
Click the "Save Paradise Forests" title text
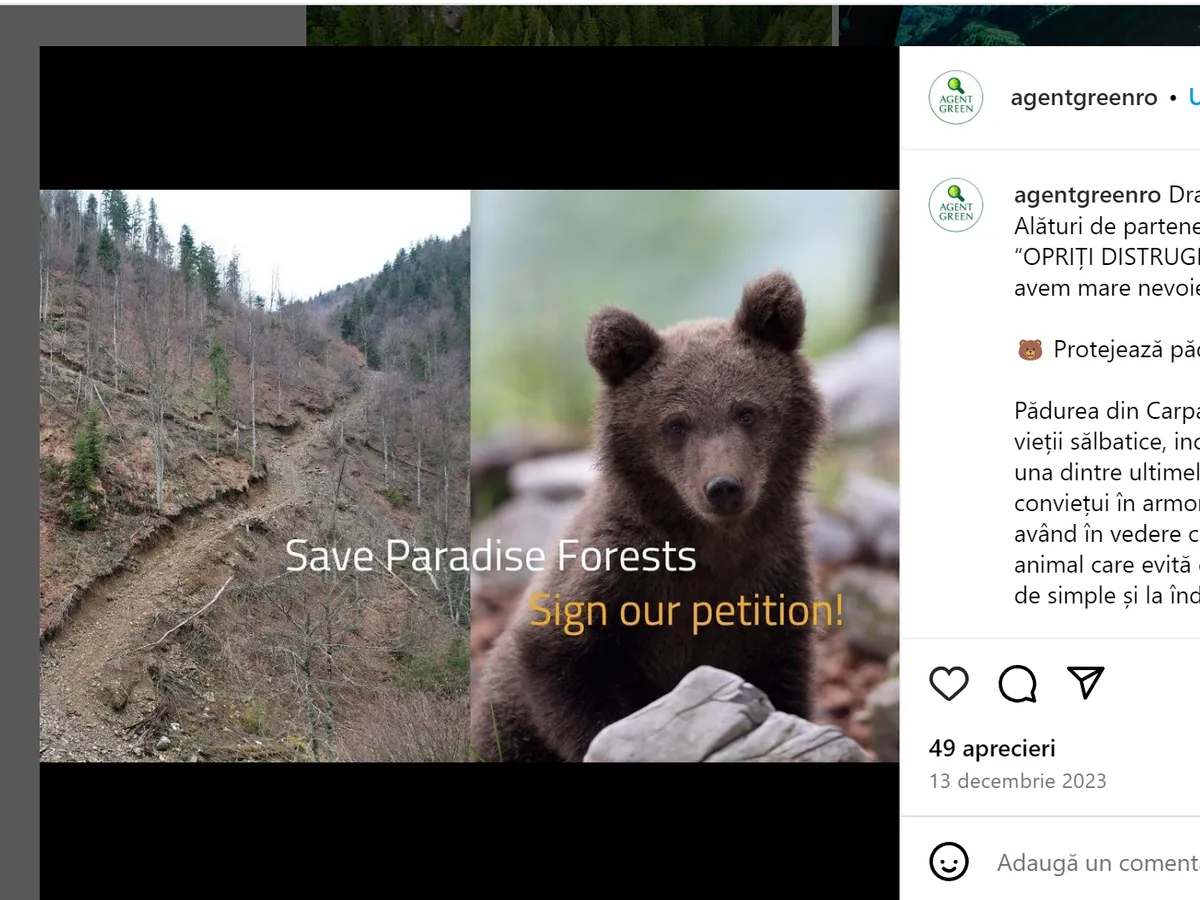click(490, 556)
